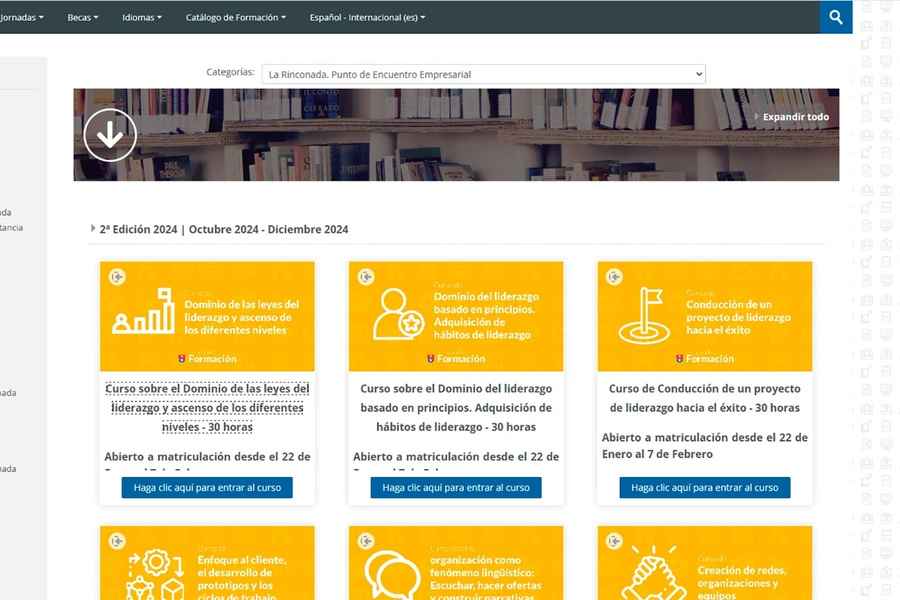This screenshot has width=900, height=600.
Task: Click section title 2ª Edición 2024 Octubre-Diciembre
Action: (x=224, y=229)
